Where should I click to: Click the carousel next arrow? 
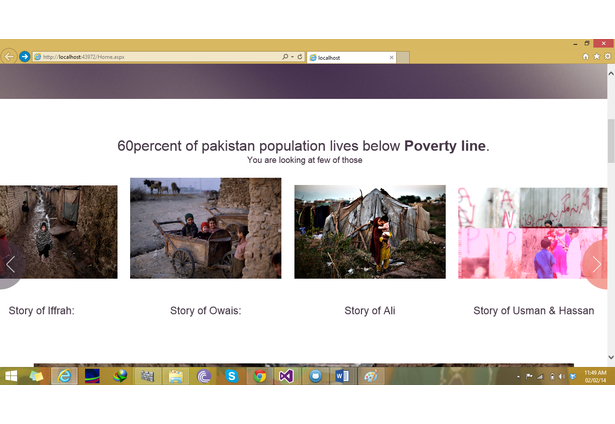(596, 264)
